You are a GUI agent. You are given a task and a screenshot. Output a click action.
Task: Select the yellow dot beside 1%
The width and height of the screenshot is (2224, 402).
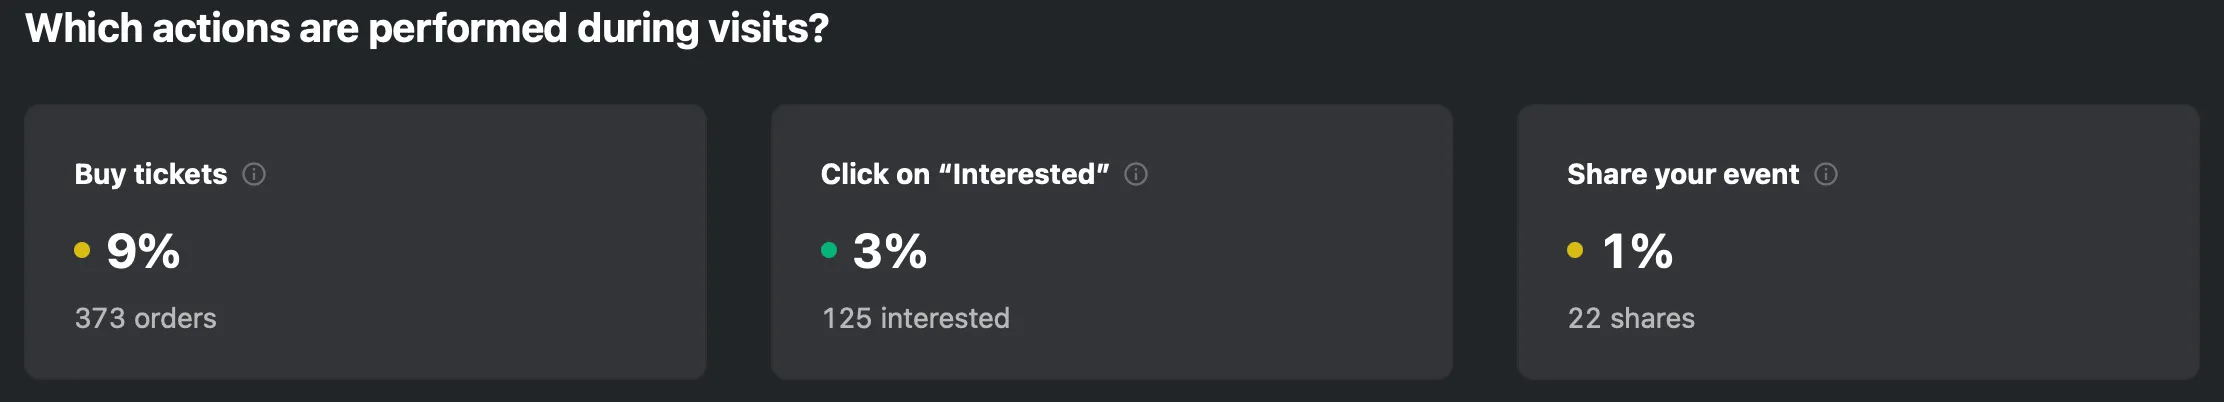pos(1575,250)
